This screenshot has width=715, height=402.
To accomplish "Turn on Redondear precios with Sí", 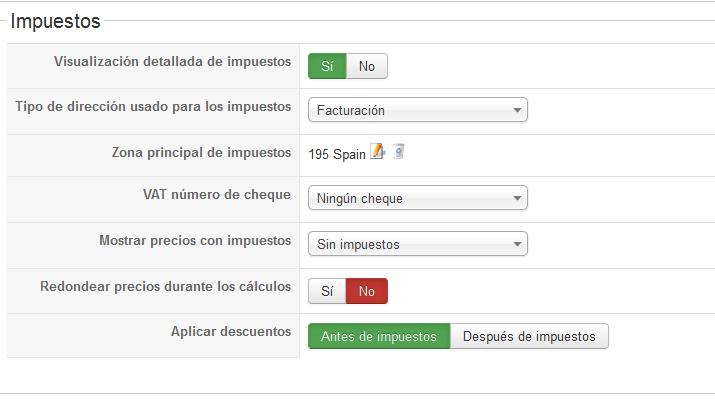I will [x=327, y=291].
